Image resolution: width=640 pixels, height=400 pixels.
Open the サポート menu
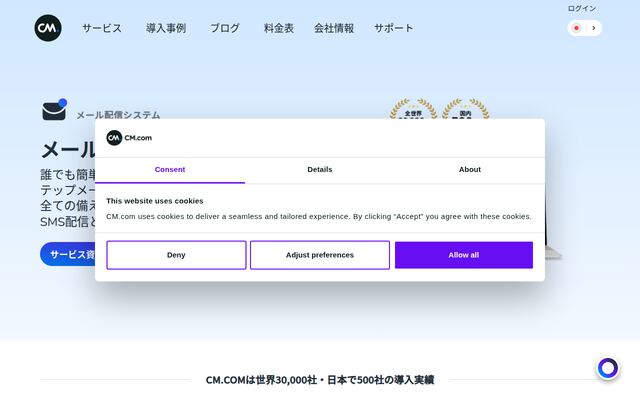click(394, 28)
